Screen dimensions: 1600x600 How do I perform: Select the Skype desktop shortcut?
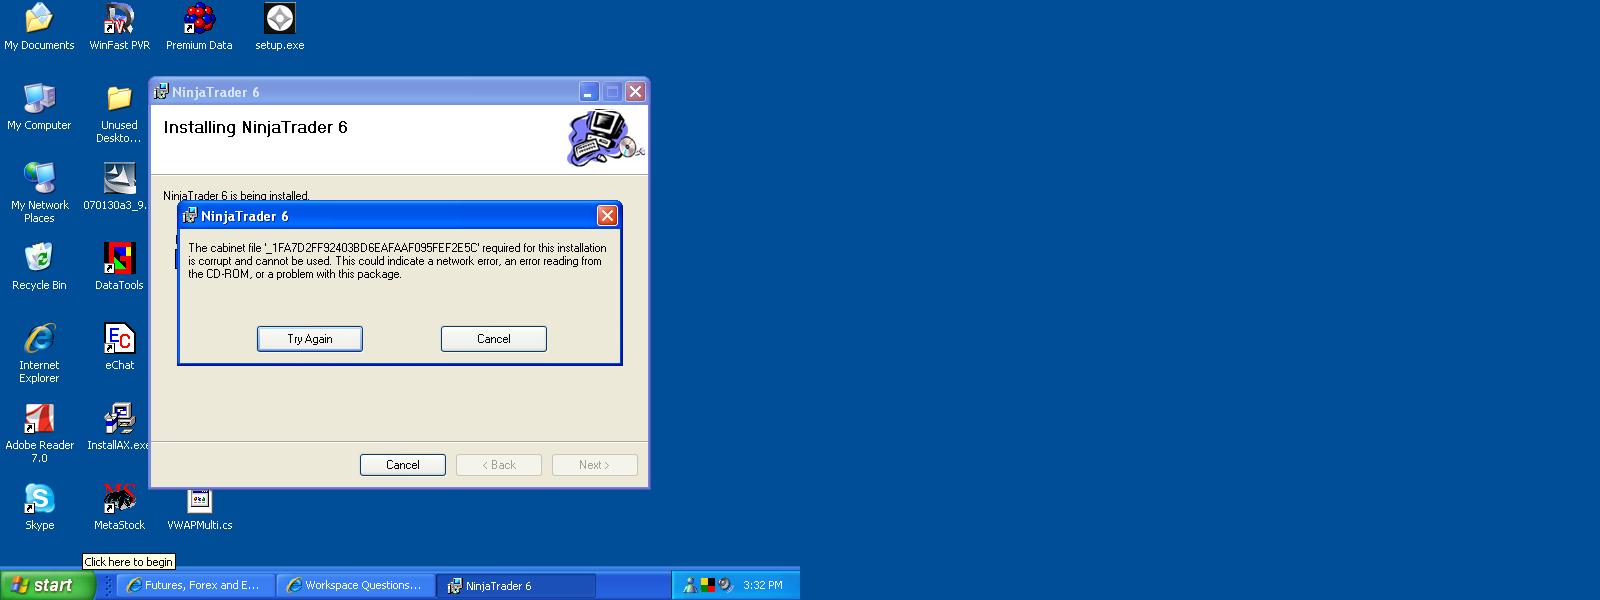(39, 507)
